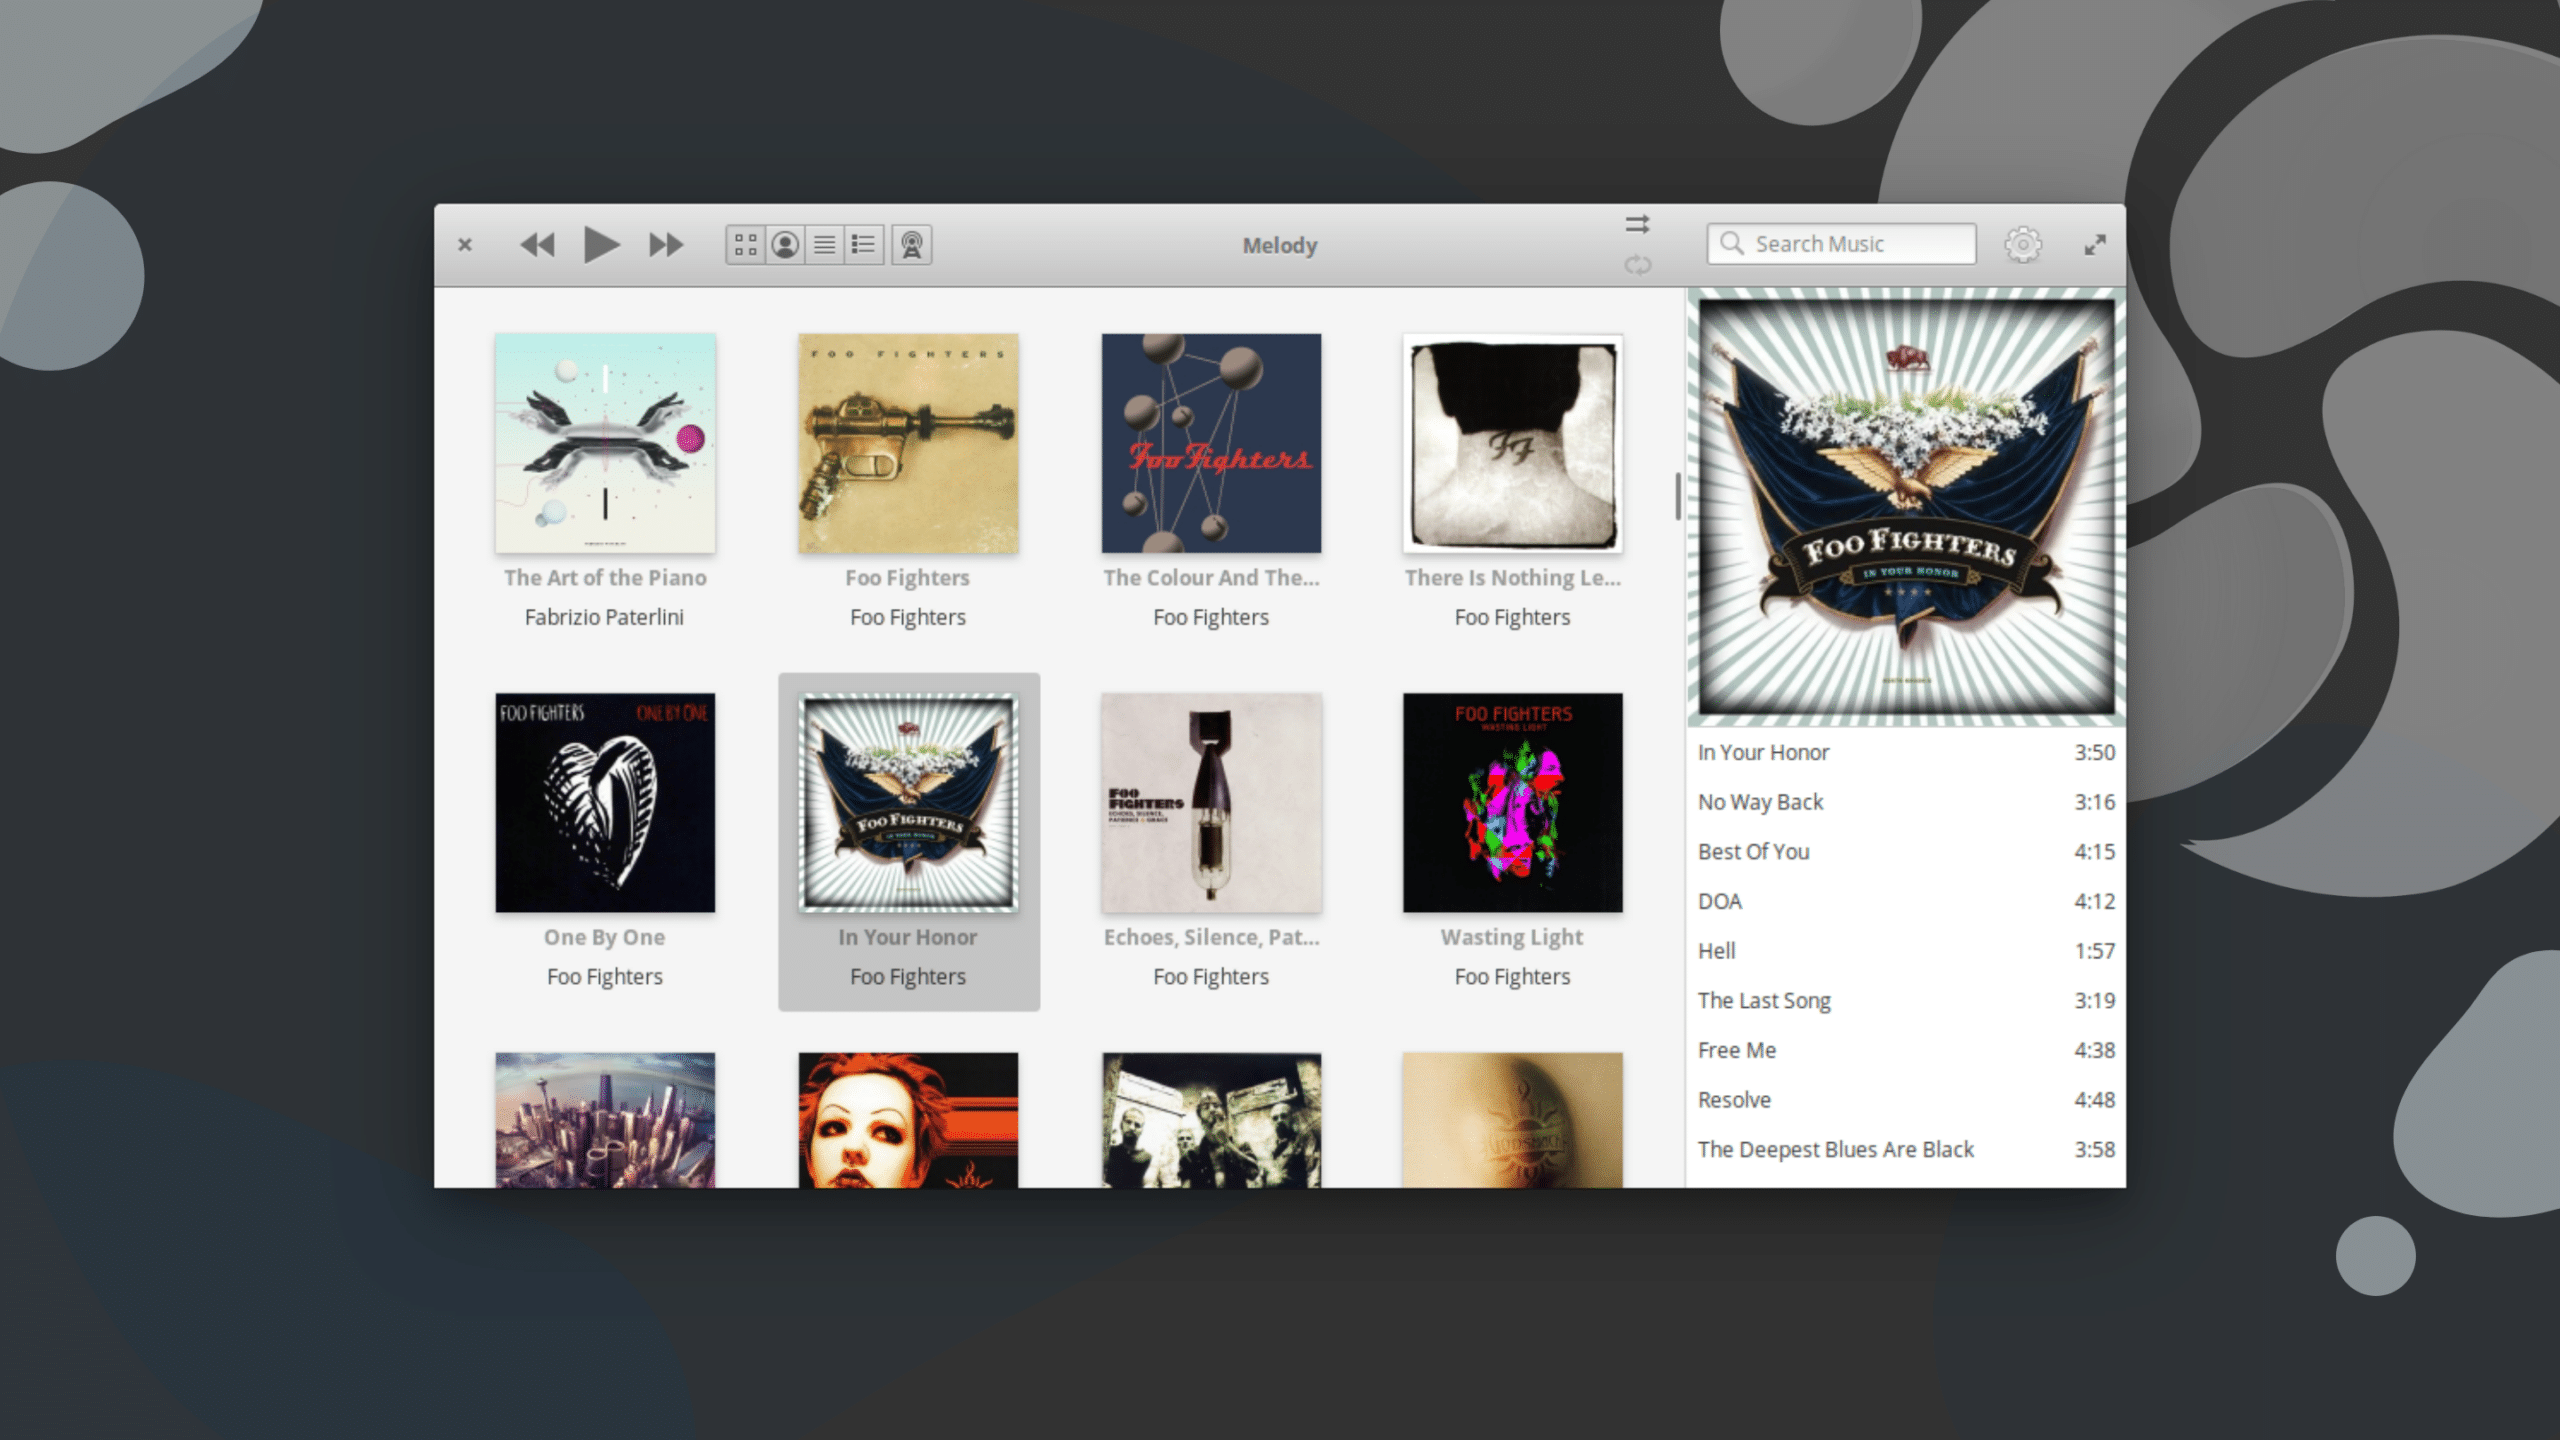Select The Colour And The... album cover
Image resolution: width=2560 pixels, height=1440 pixels.
pos(1211,443)
